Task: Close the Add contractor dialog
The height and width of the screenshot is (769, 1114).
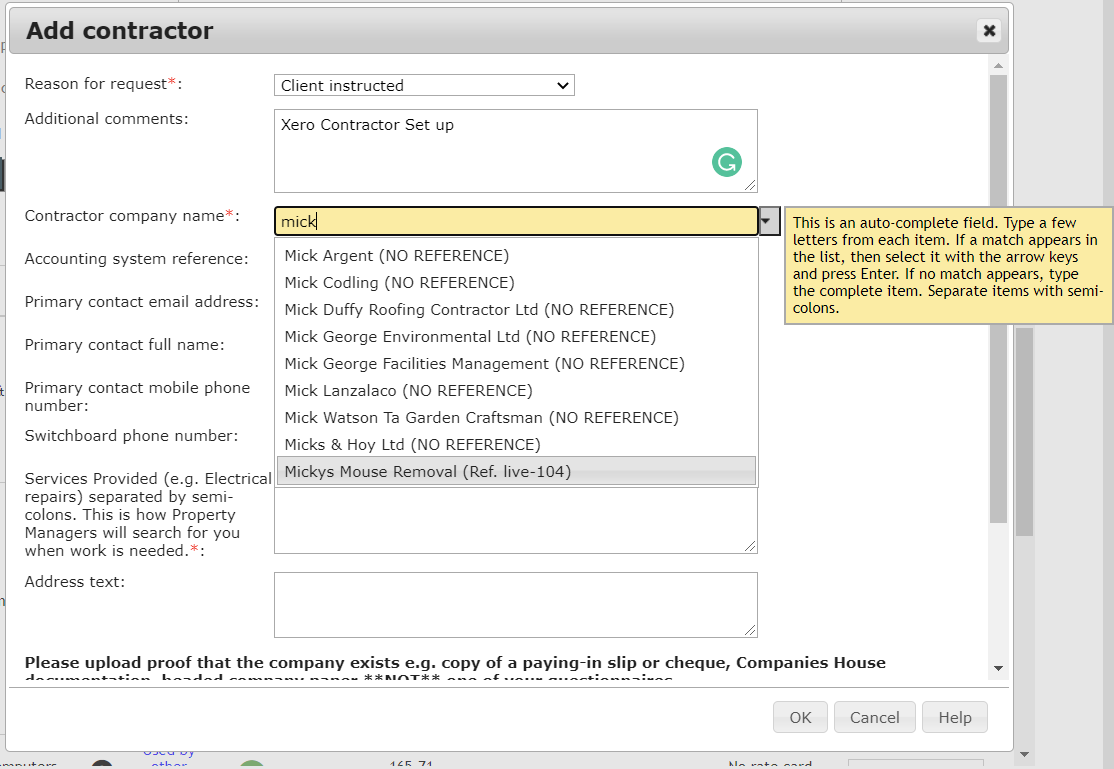Action: click(989, 31)
